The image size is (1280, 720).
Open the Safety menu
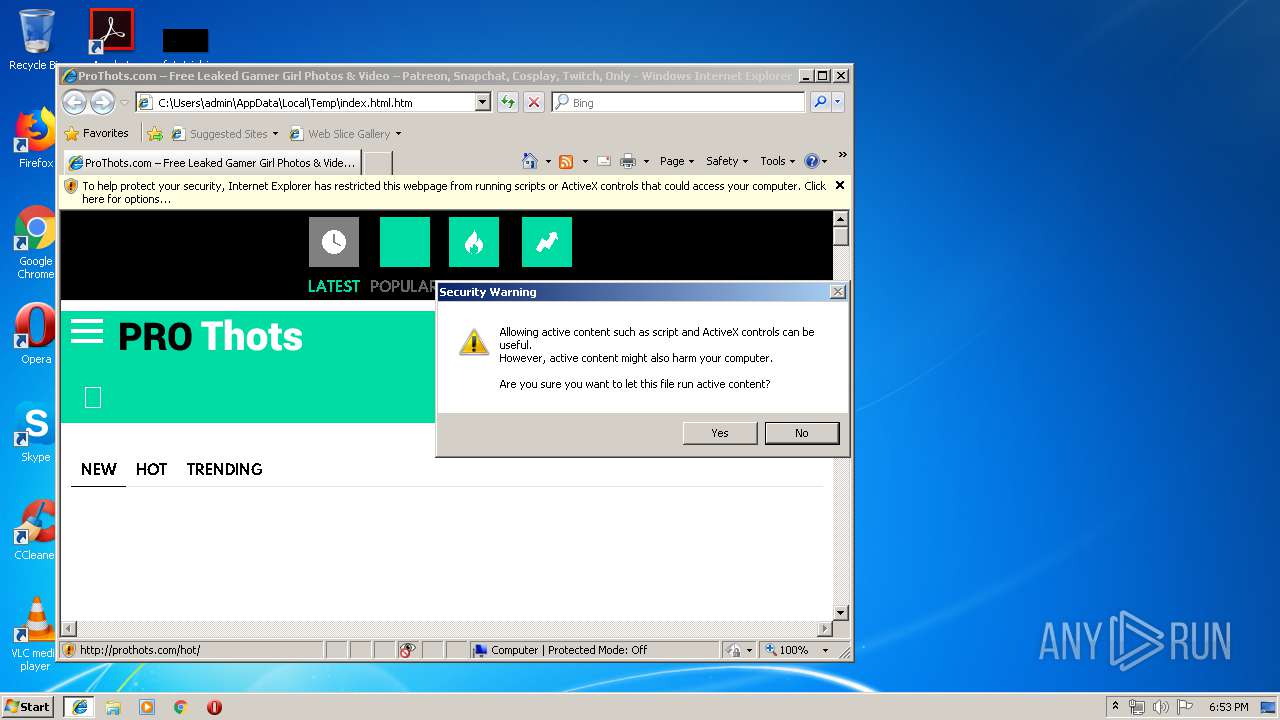[x=727, y=161]
